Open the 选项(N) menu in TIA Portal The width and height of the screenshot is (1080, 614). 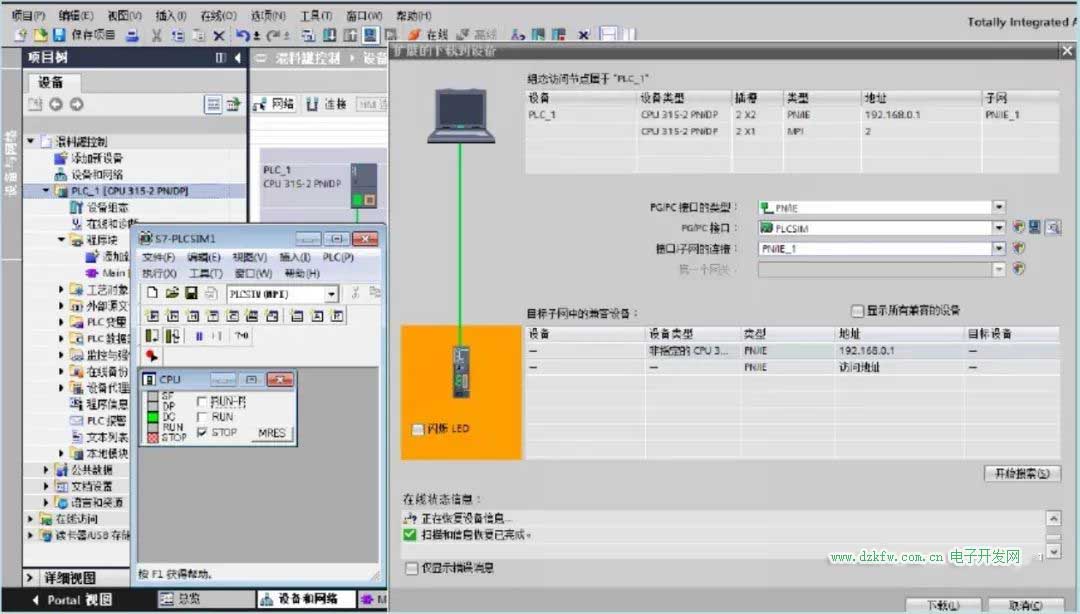[268, 15]
